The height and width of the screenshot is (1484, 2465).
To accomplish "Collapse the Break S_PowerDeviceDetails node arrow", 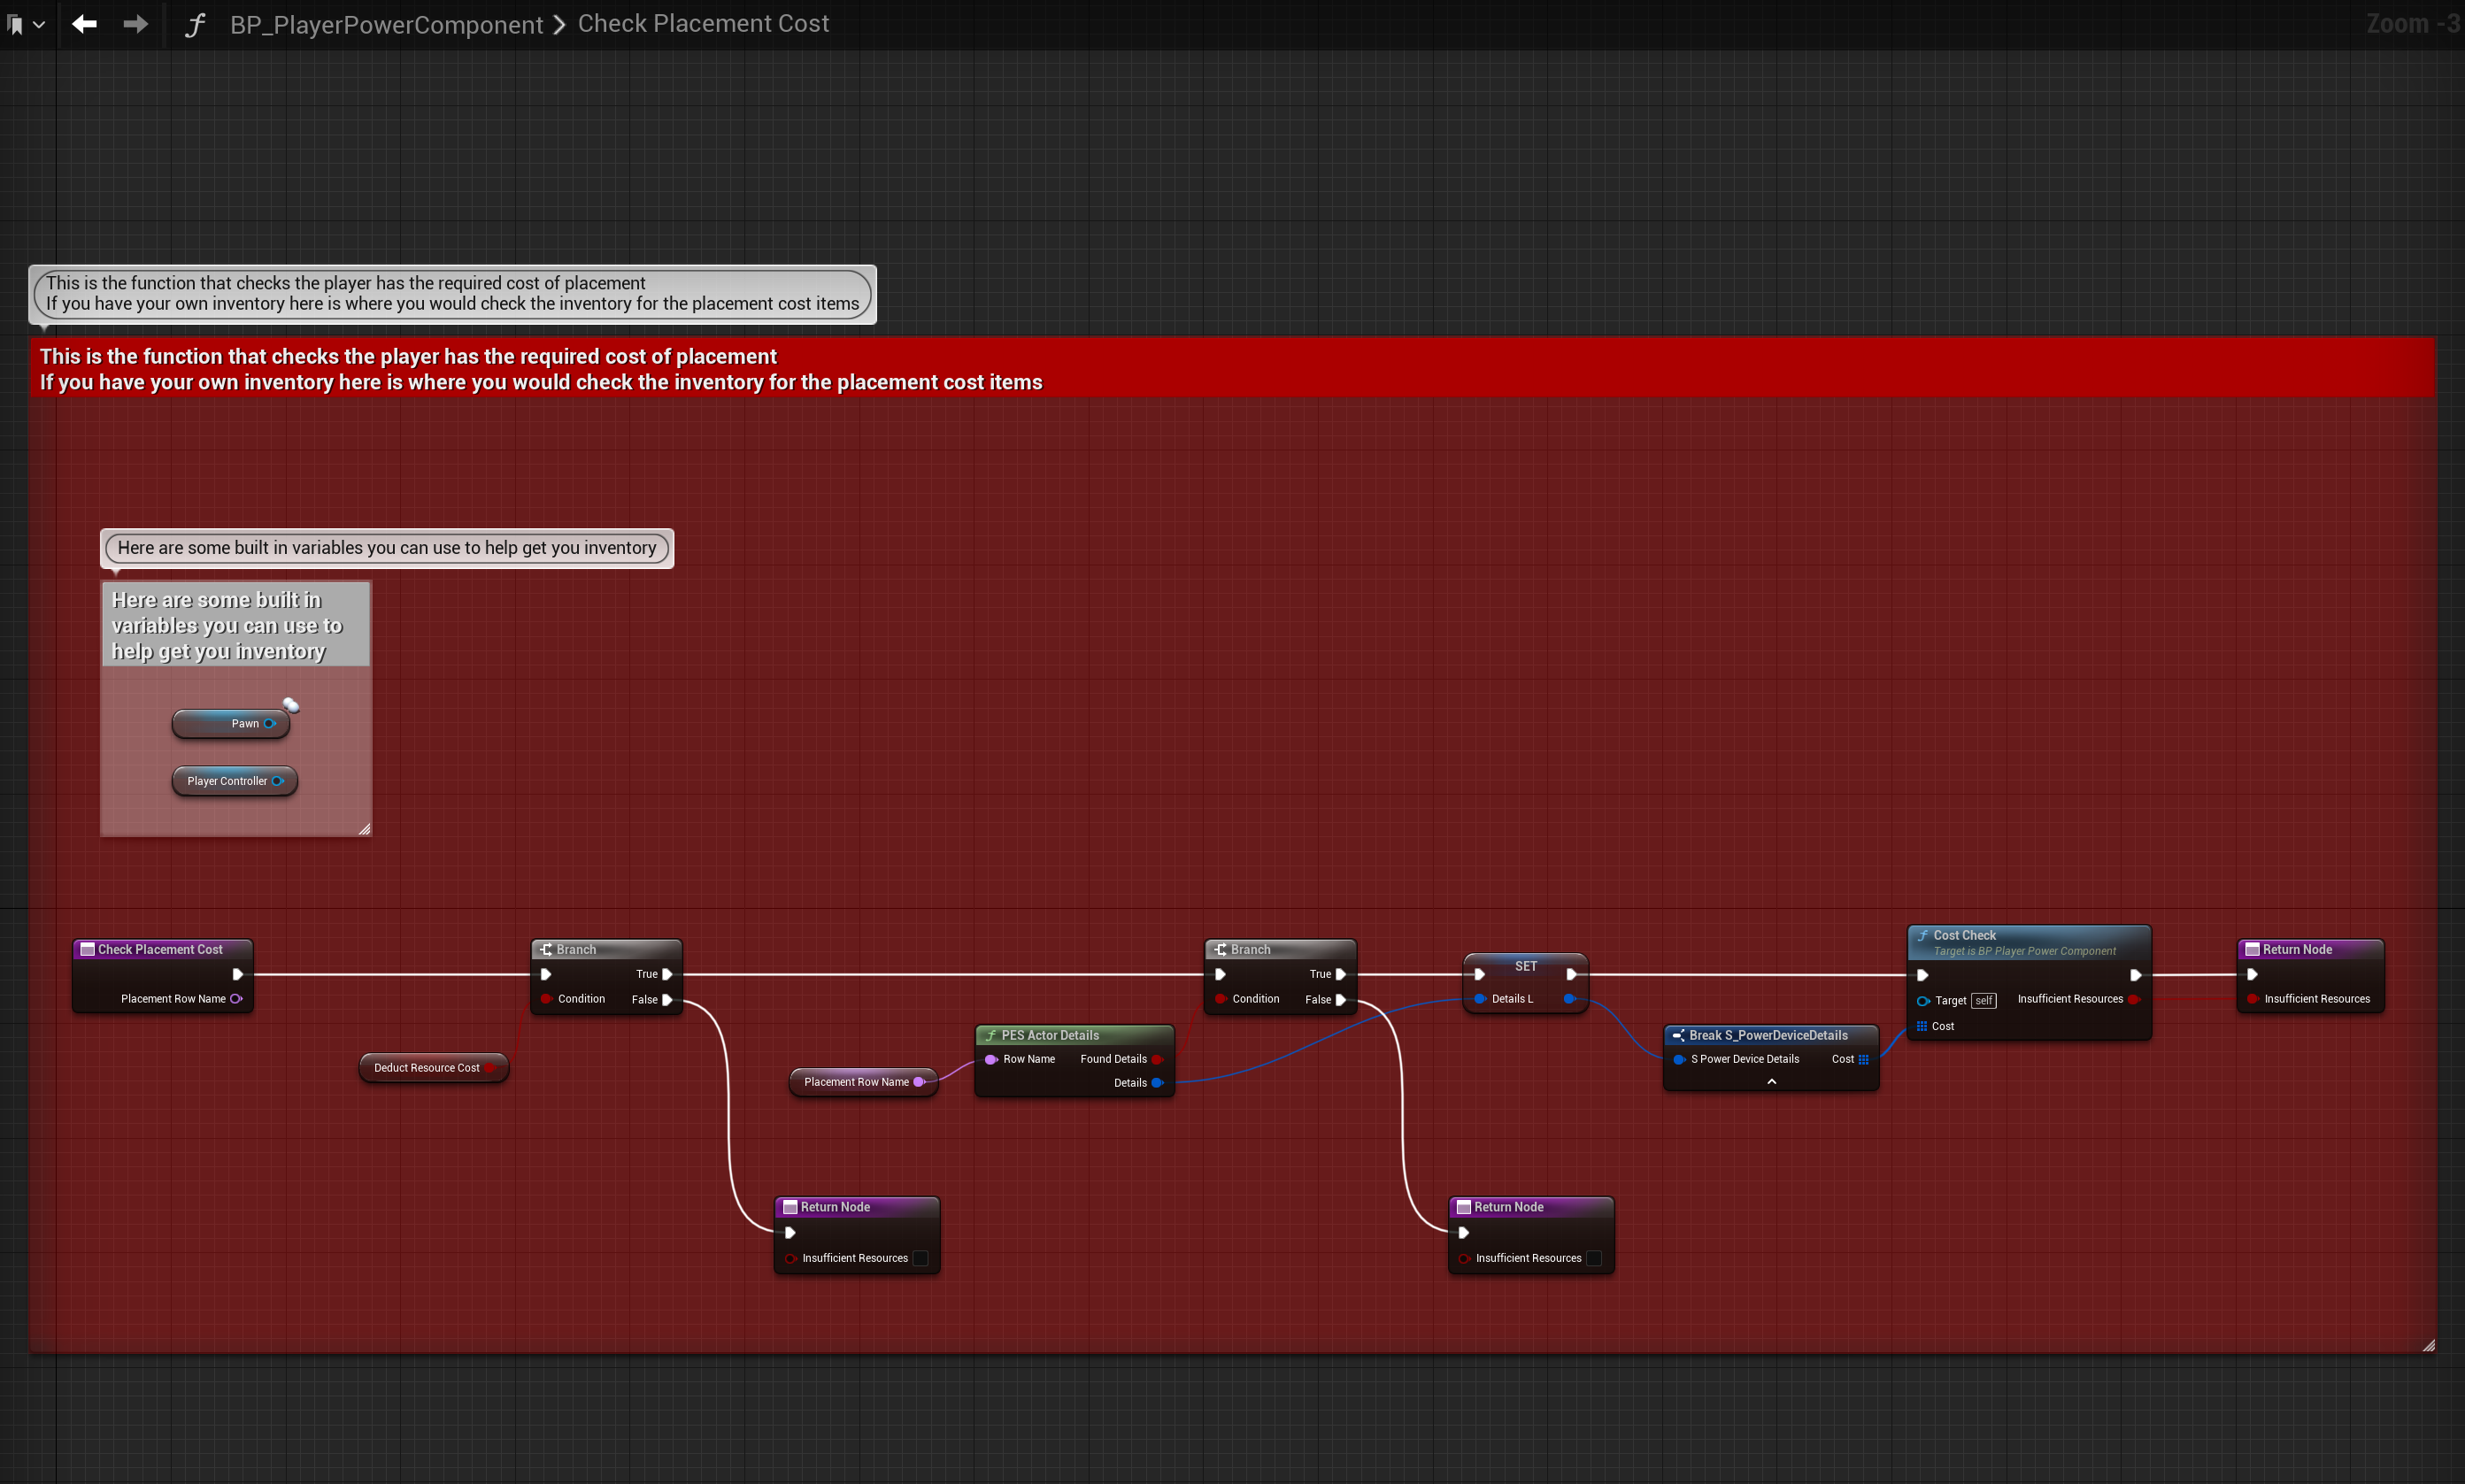I will (1771, 1081).
